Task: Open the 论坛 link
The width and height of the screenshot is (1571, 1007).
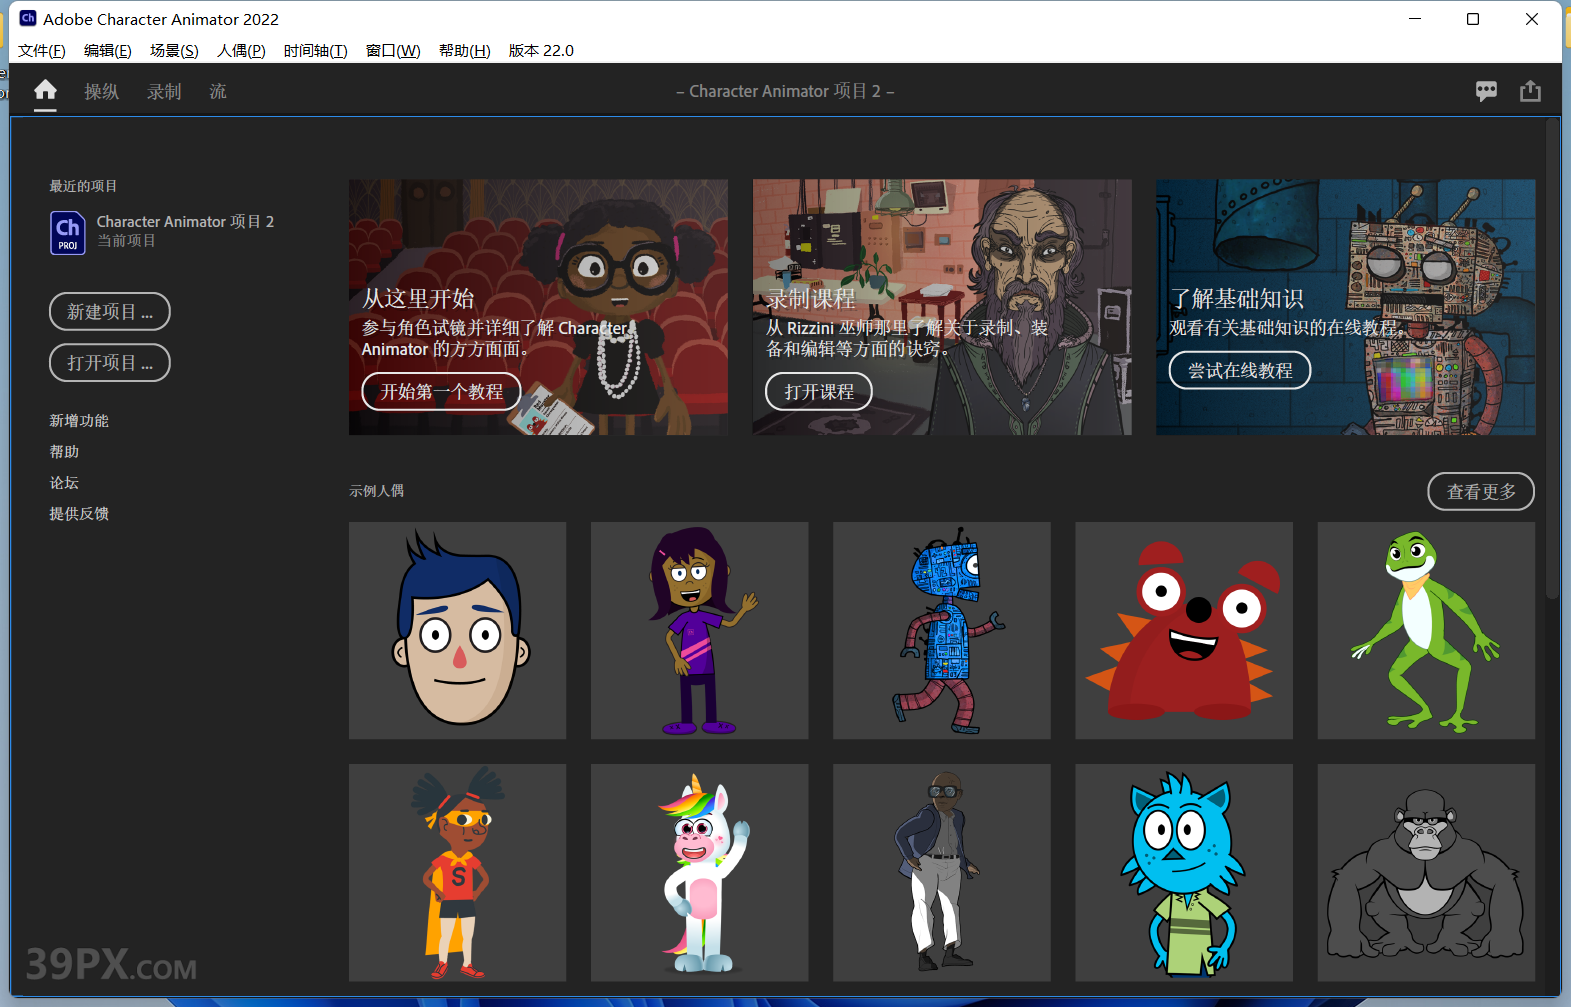Action: (x=64, y=483)
